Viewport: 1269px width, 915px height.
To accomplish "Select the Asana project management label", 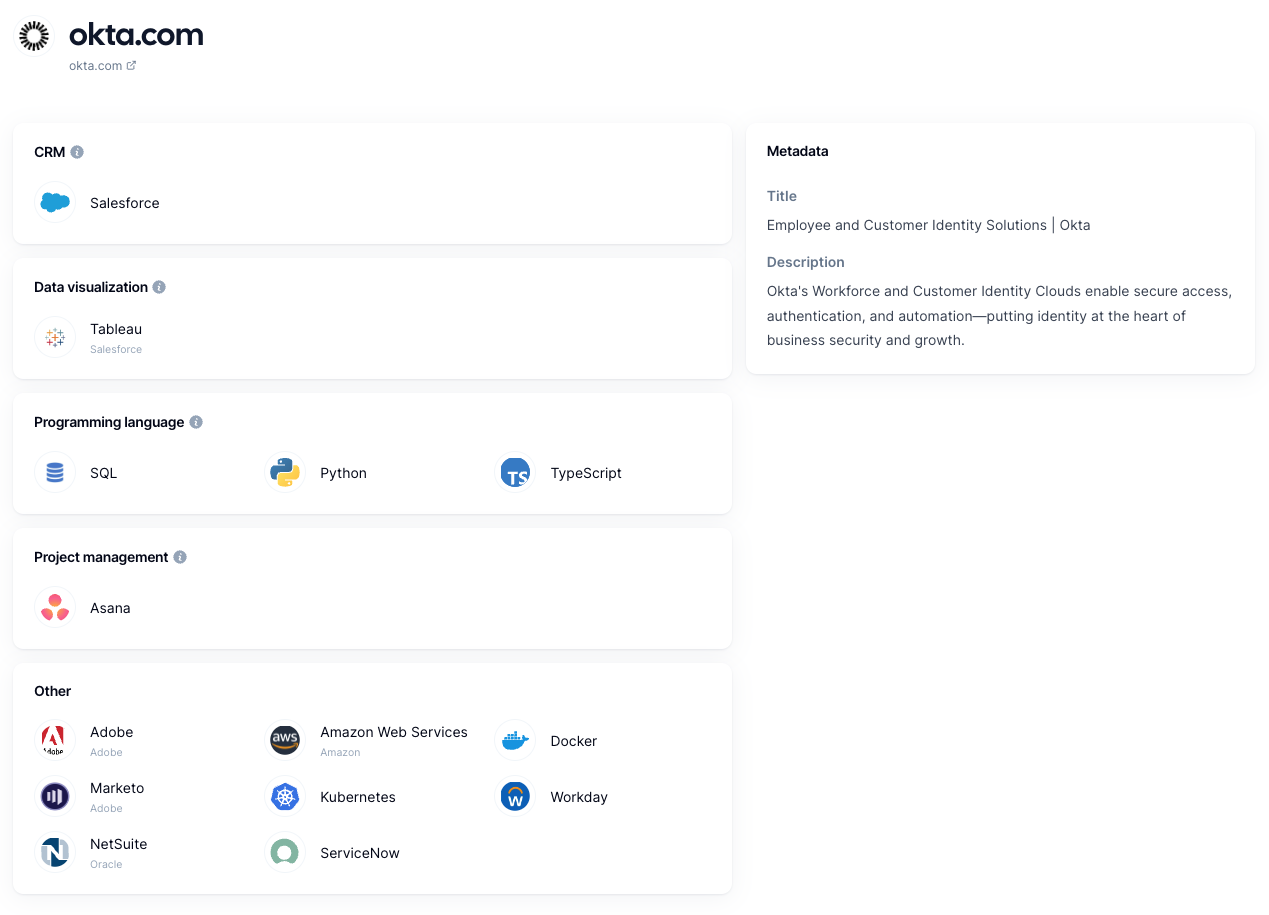I will [x=110, y=608].
